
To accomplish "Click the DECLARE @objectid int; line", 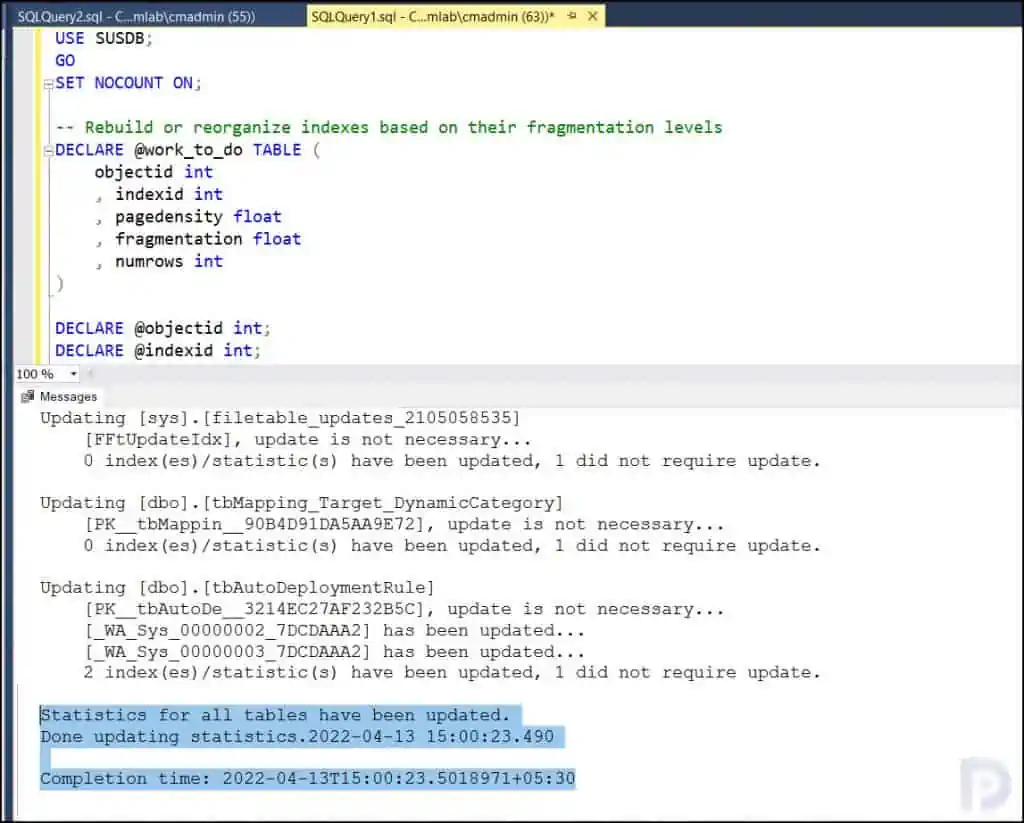I will tap(163, 328).
